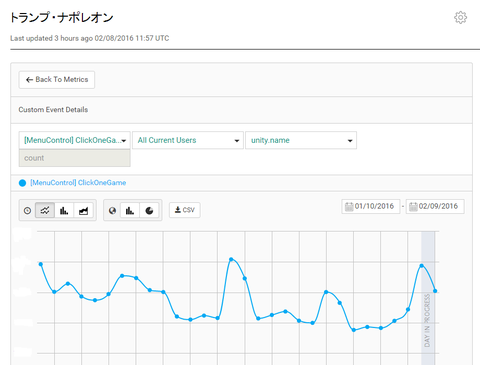Open the settings gear icon
Screen dimensions: 480x365
(x=461, y=17)
